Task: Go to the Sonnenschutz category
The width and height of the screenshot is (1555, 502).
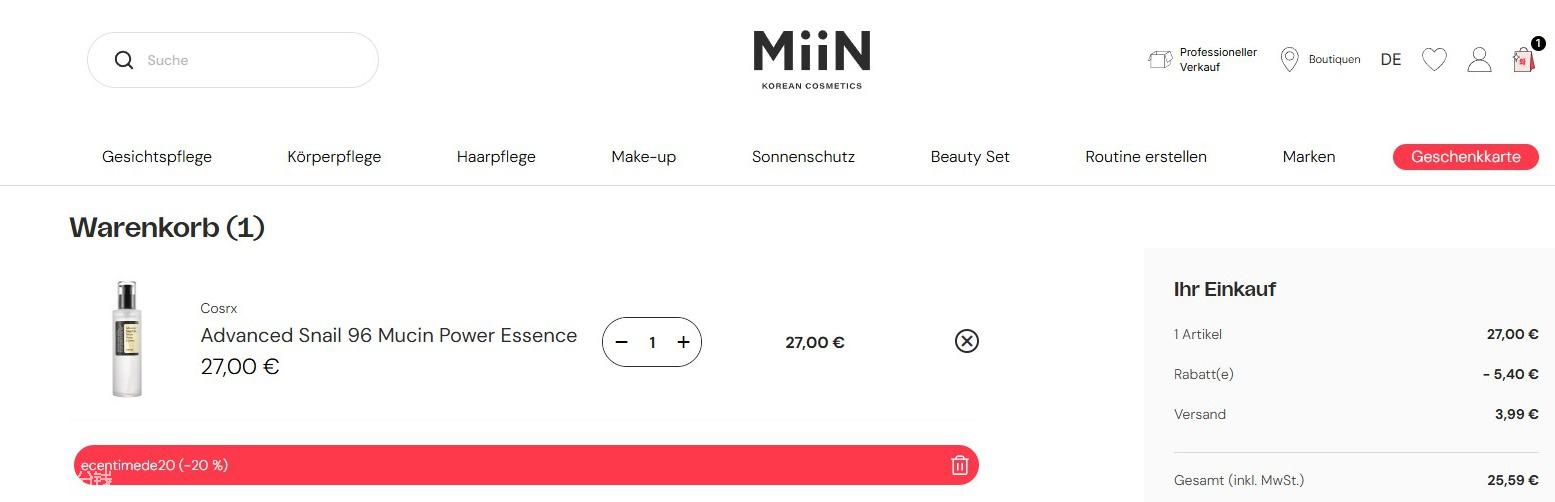Action: tap(803, 157)
